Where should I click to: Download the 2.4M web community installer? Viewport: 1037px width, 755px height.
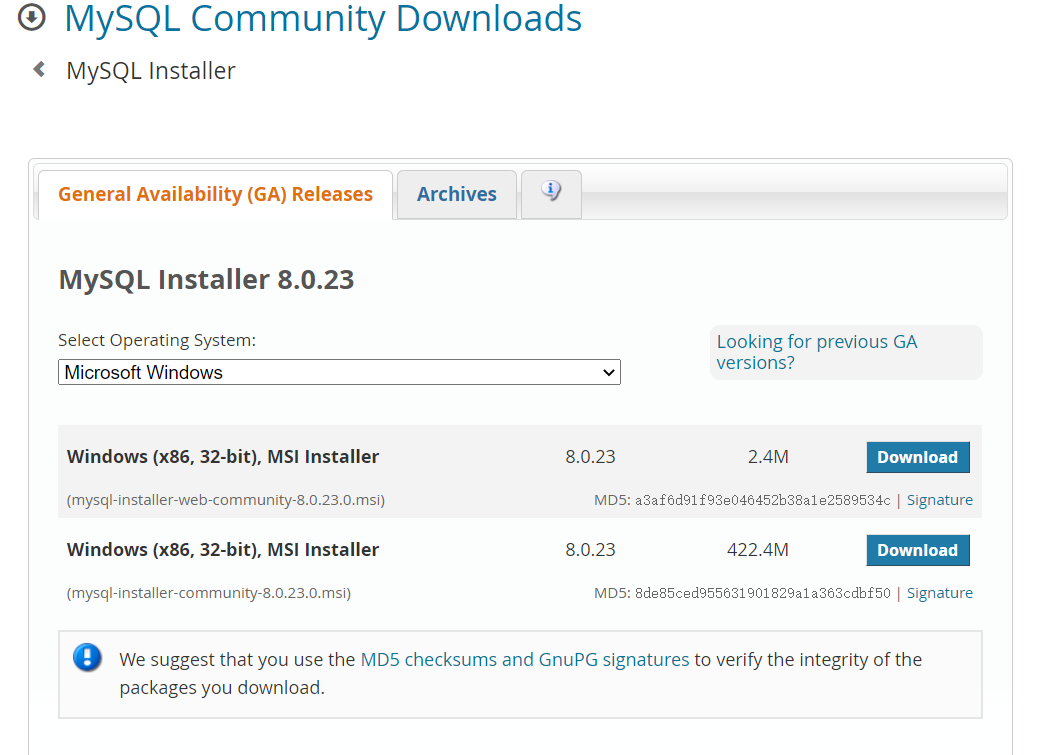click(x=918, y=457)
